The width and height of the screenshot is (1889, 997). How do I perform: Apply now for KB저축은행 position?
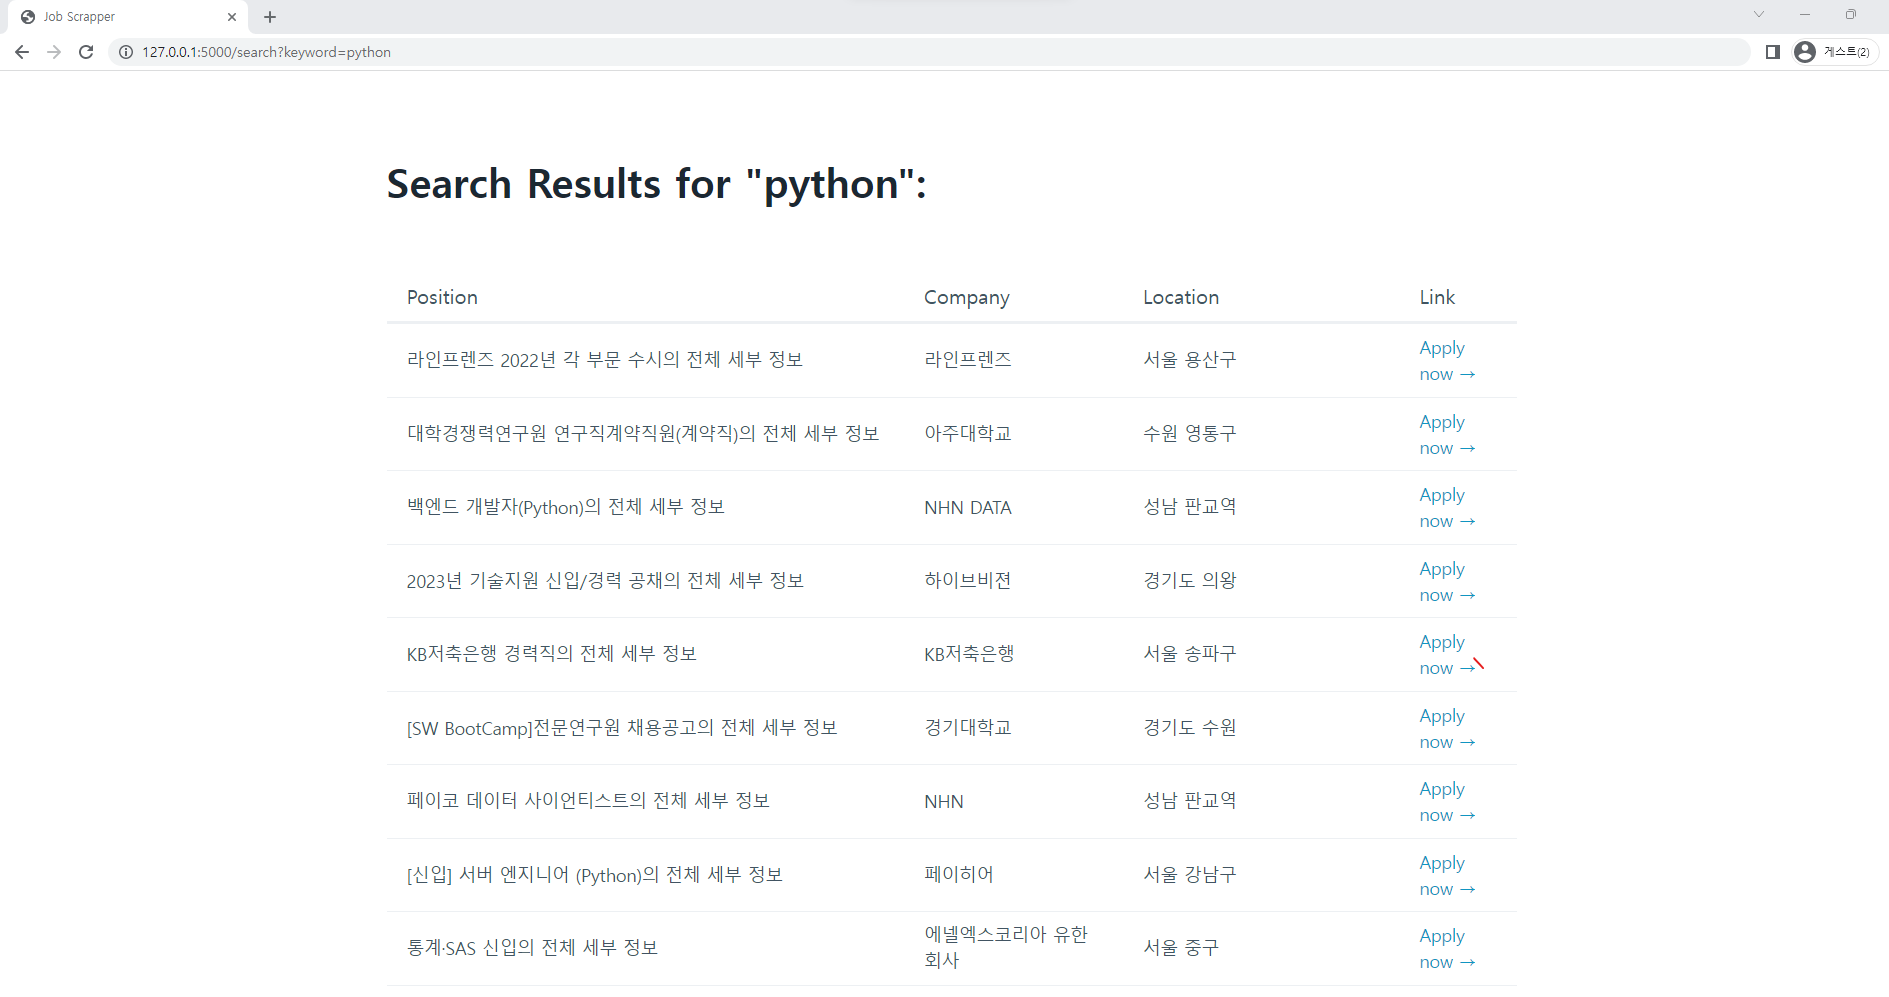(1447, 655)
